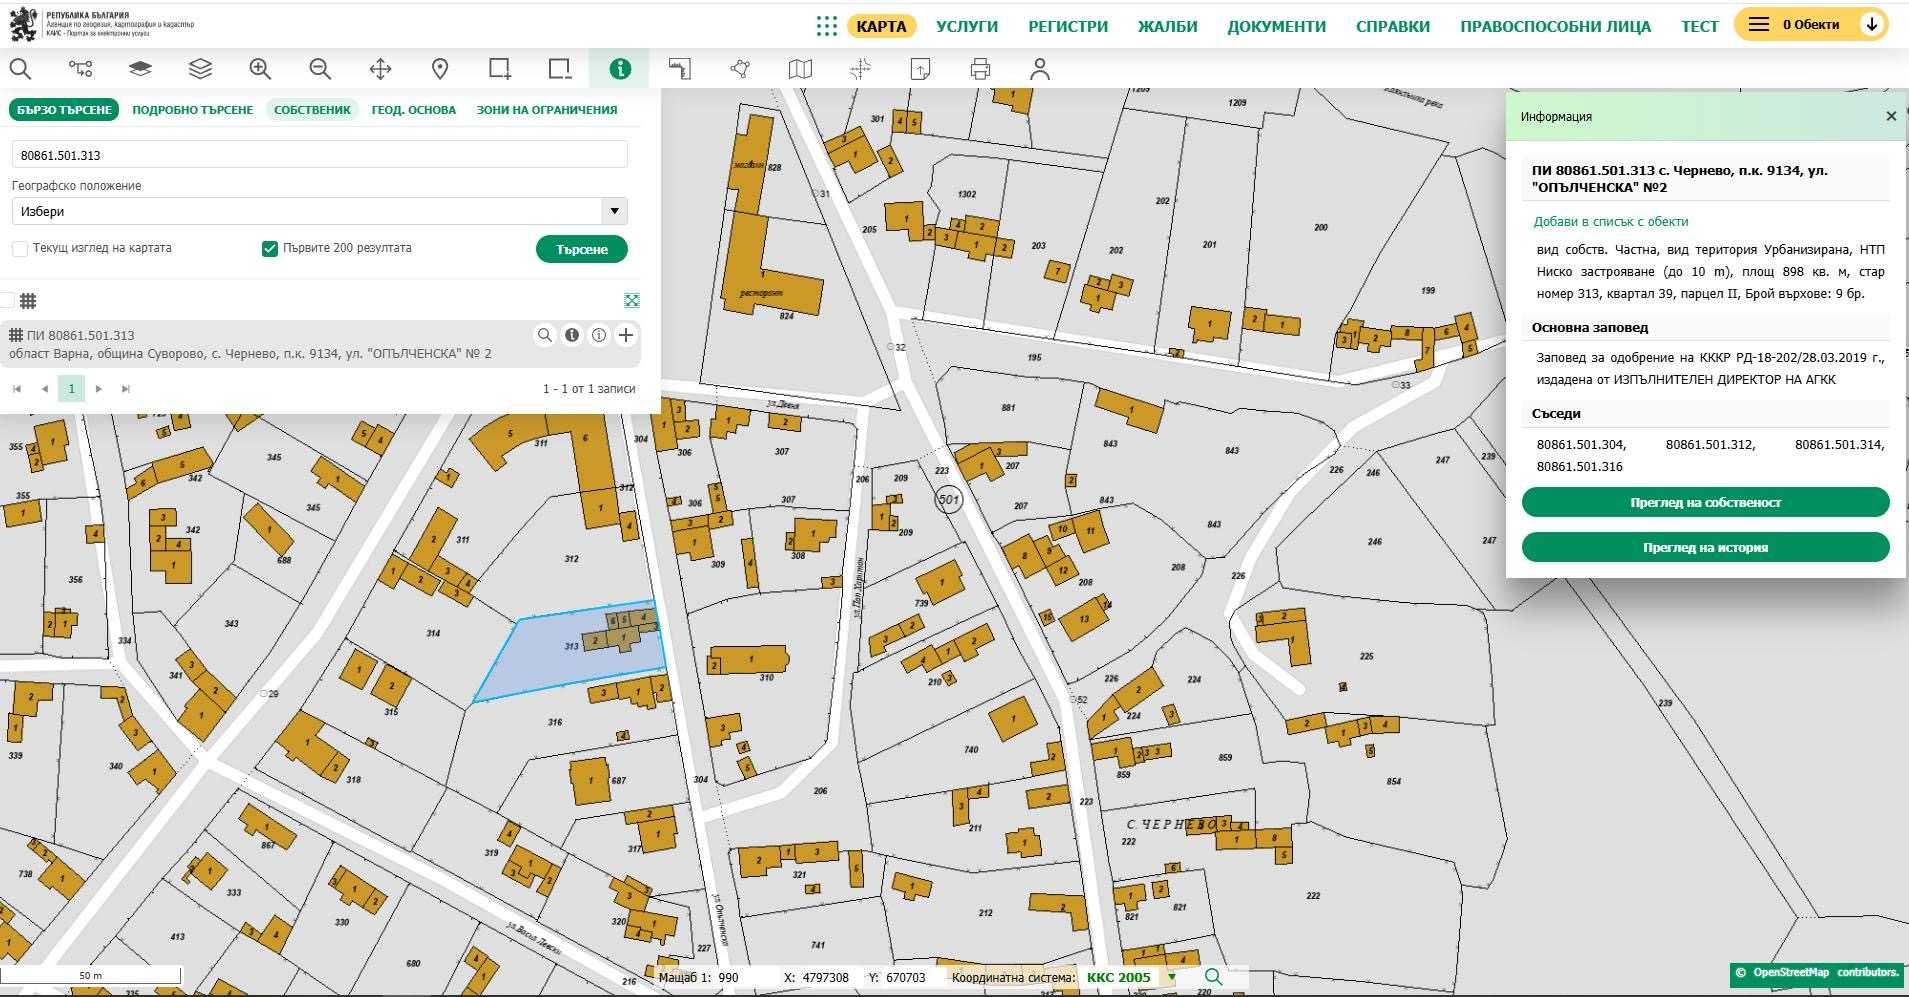Click the Мащаб scale value field

(744, 977)
